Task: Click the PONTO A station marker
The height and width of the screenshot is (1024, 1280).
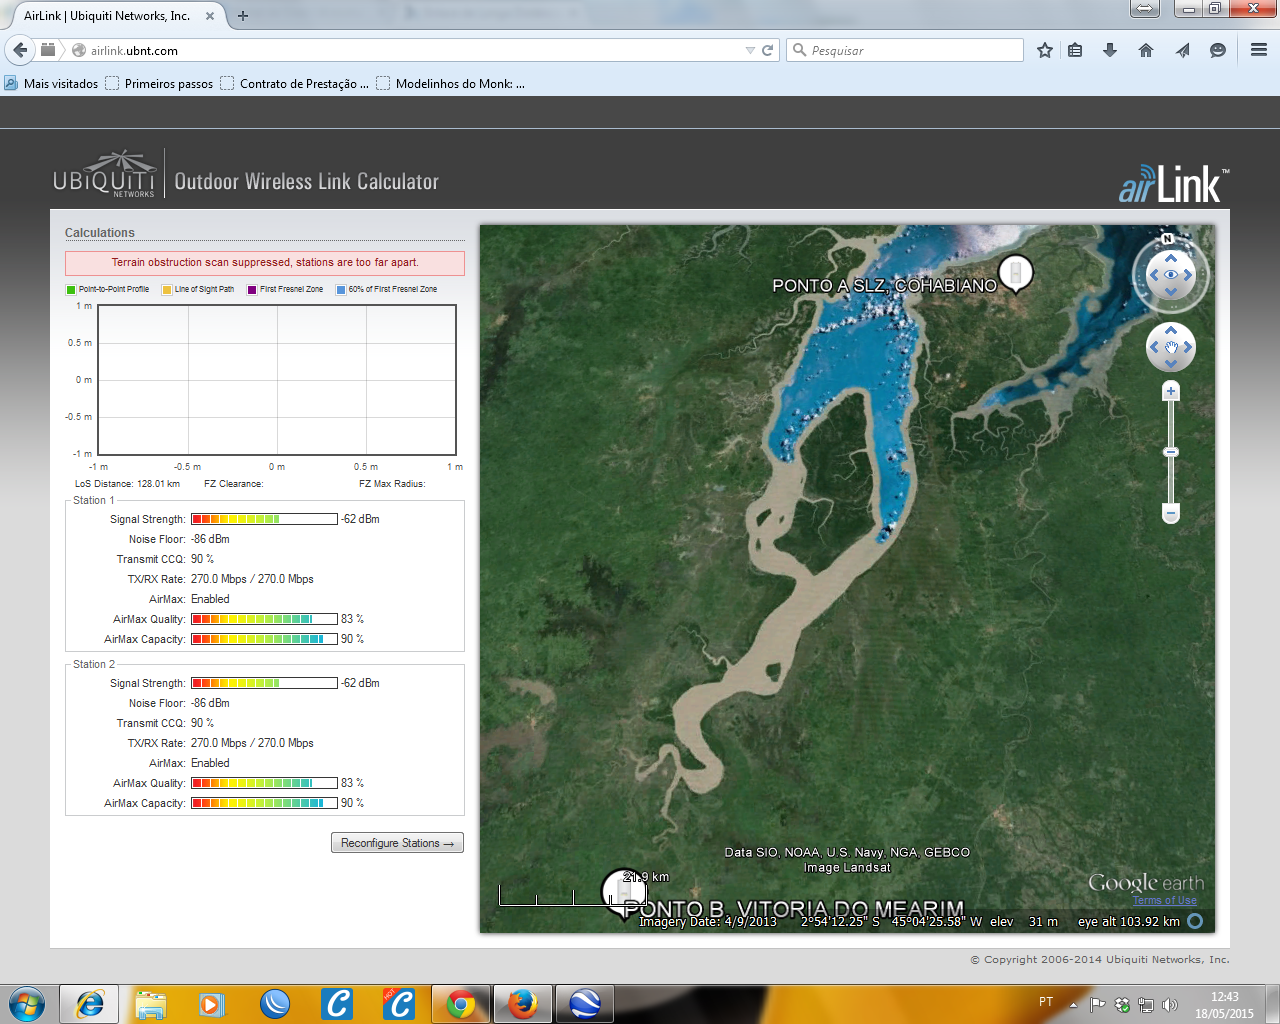Action: pyautogui.click(x=1016, y=273)
